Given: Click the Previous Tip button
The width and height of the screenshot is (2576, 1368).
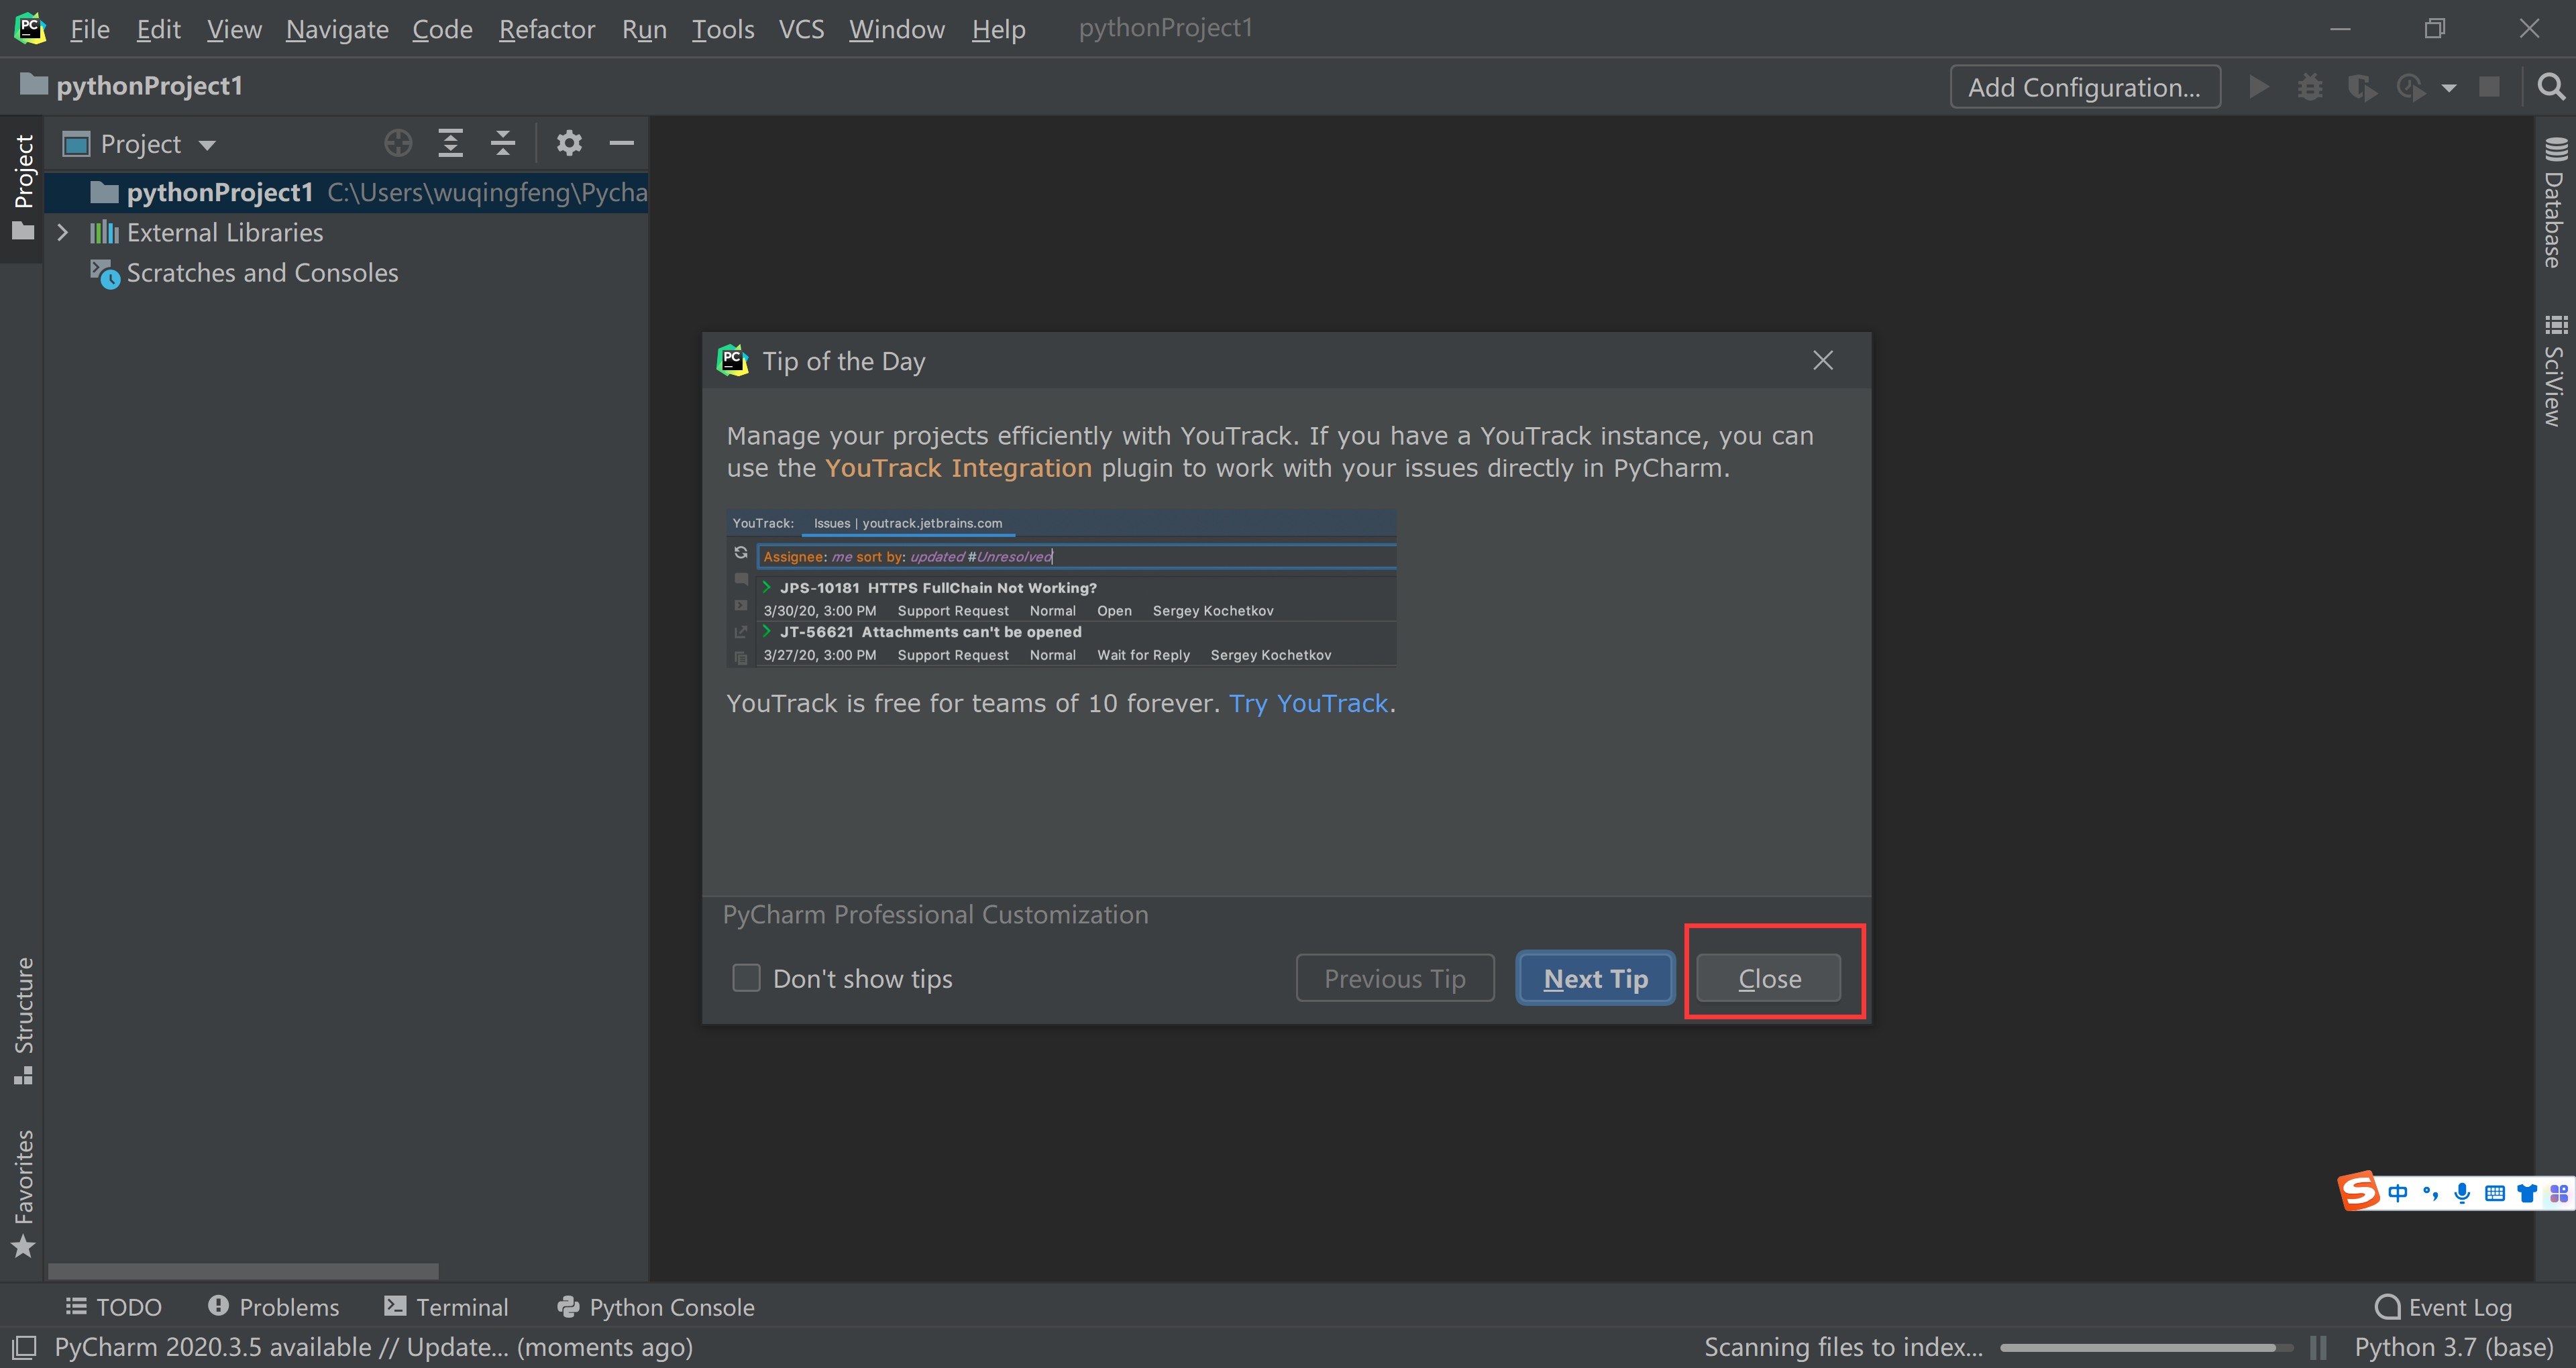Looking at the screenshot, I should point(1395,977).
